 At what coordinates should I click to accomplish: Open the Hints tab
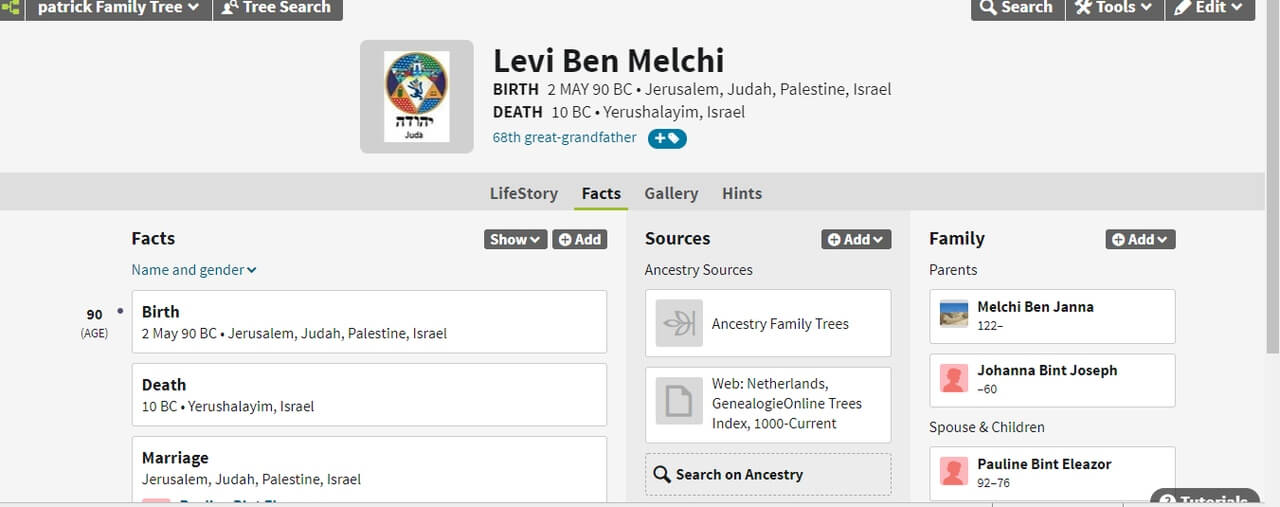(742, 193)
